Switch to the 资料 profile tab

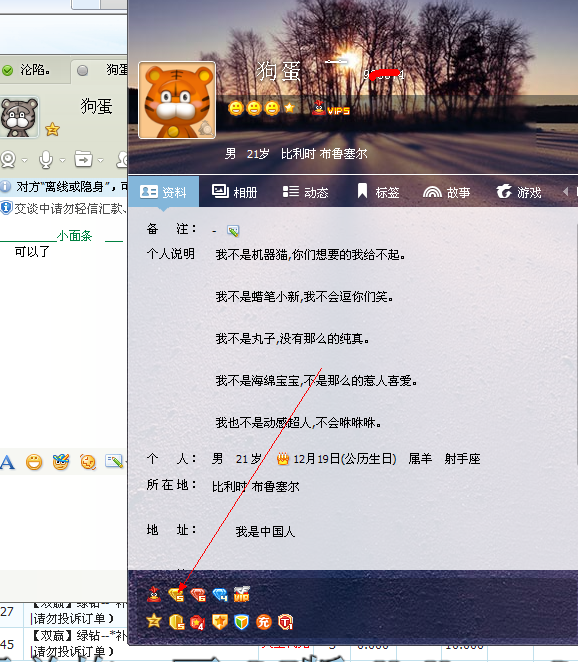coord(163,192)
